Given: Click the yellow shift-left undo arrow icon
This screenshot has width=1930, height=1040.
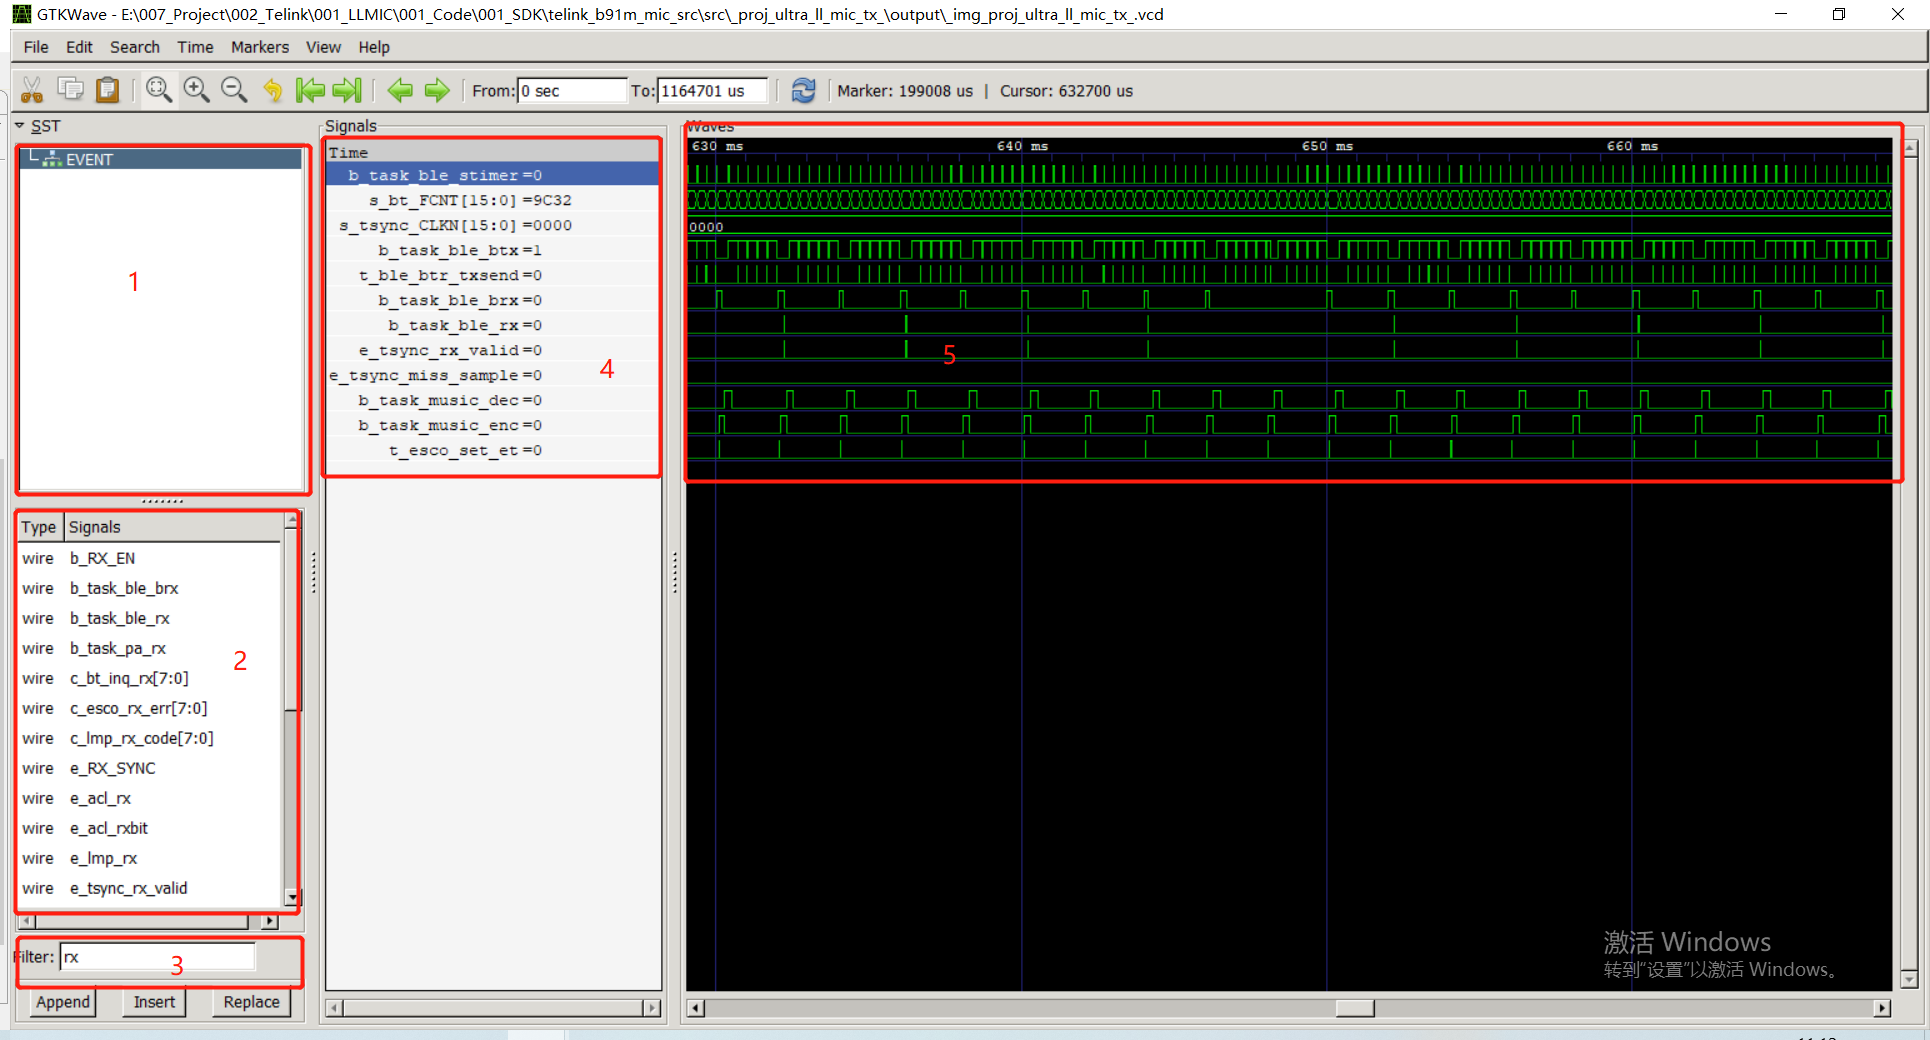Looking at the screenshot, I should click(x=273, y=90).
